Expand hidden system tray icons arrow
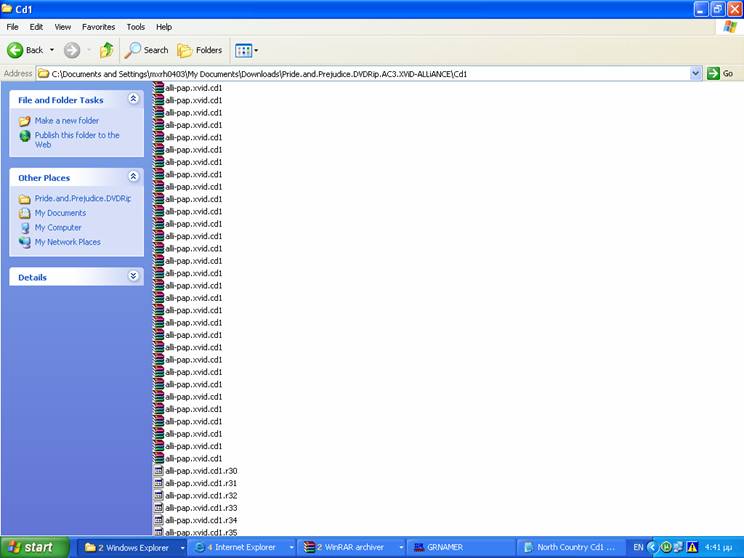The image size is (744, 558). tap(651, 548)
